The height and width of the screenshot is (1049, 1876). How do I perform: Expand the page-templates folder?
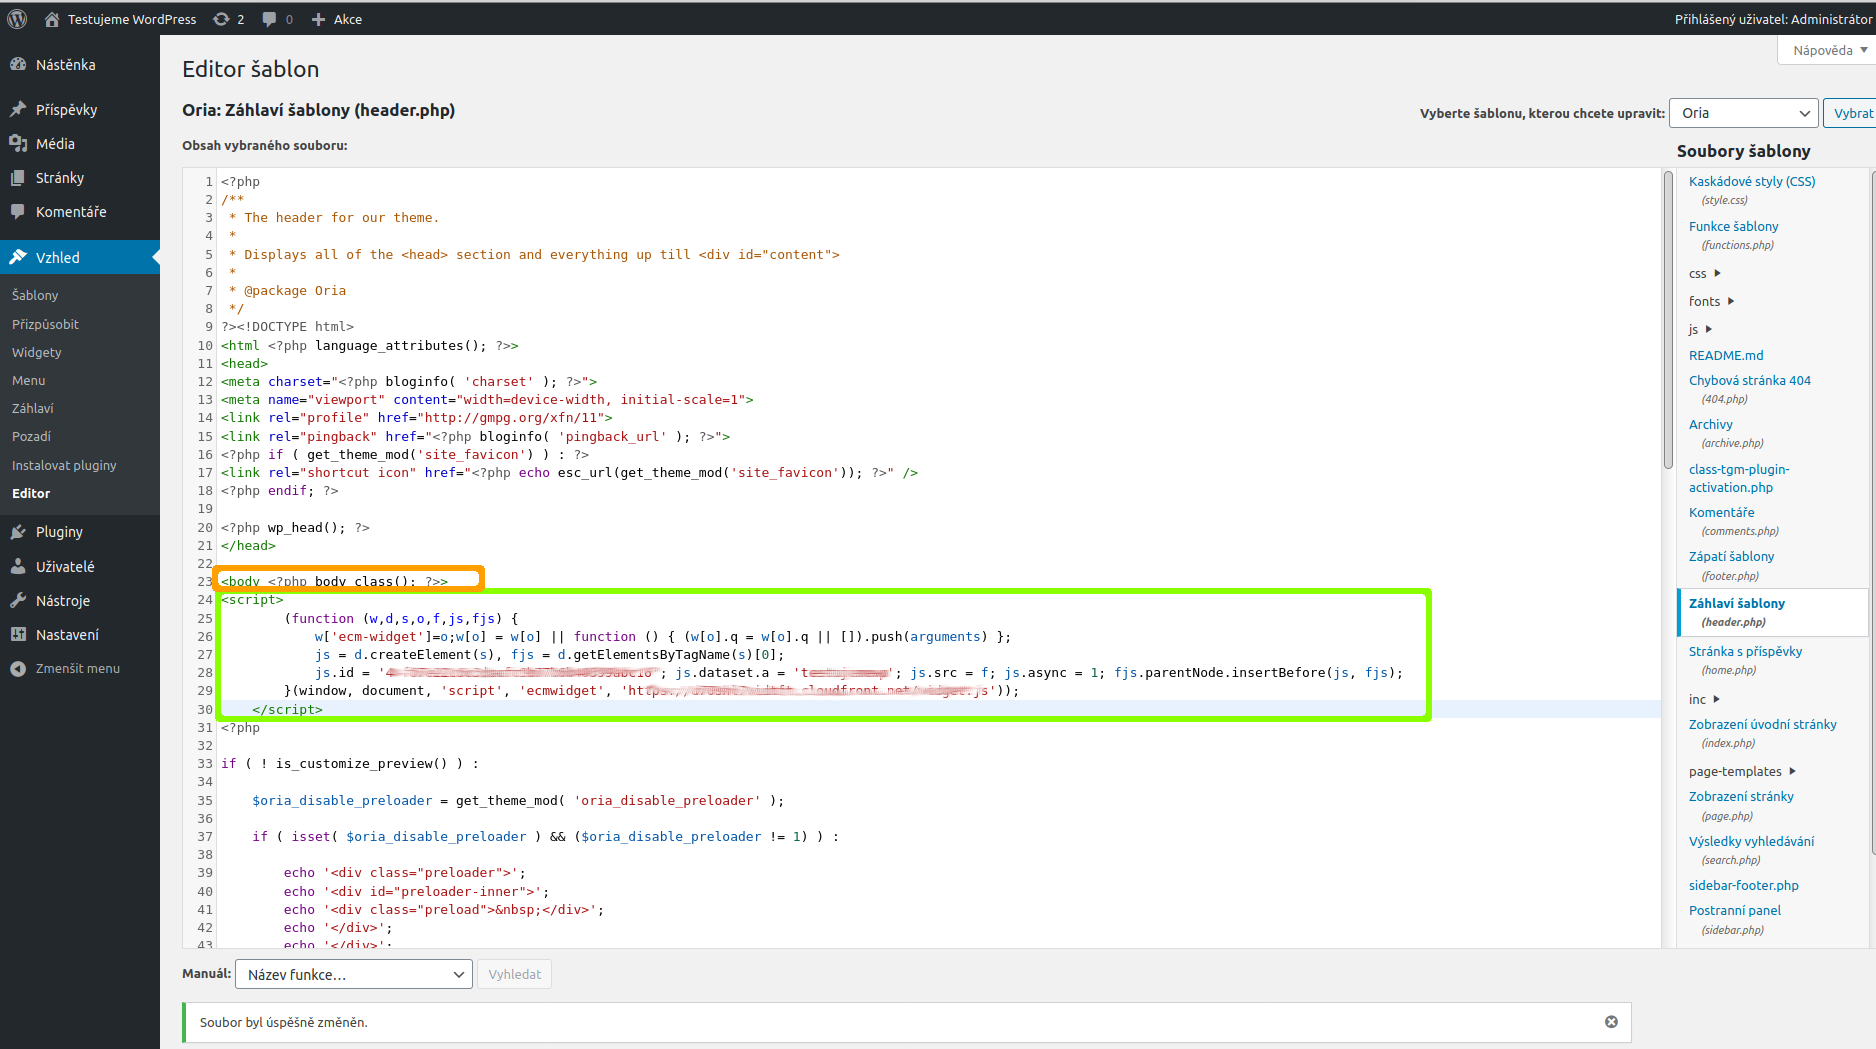coord(1742,771)
